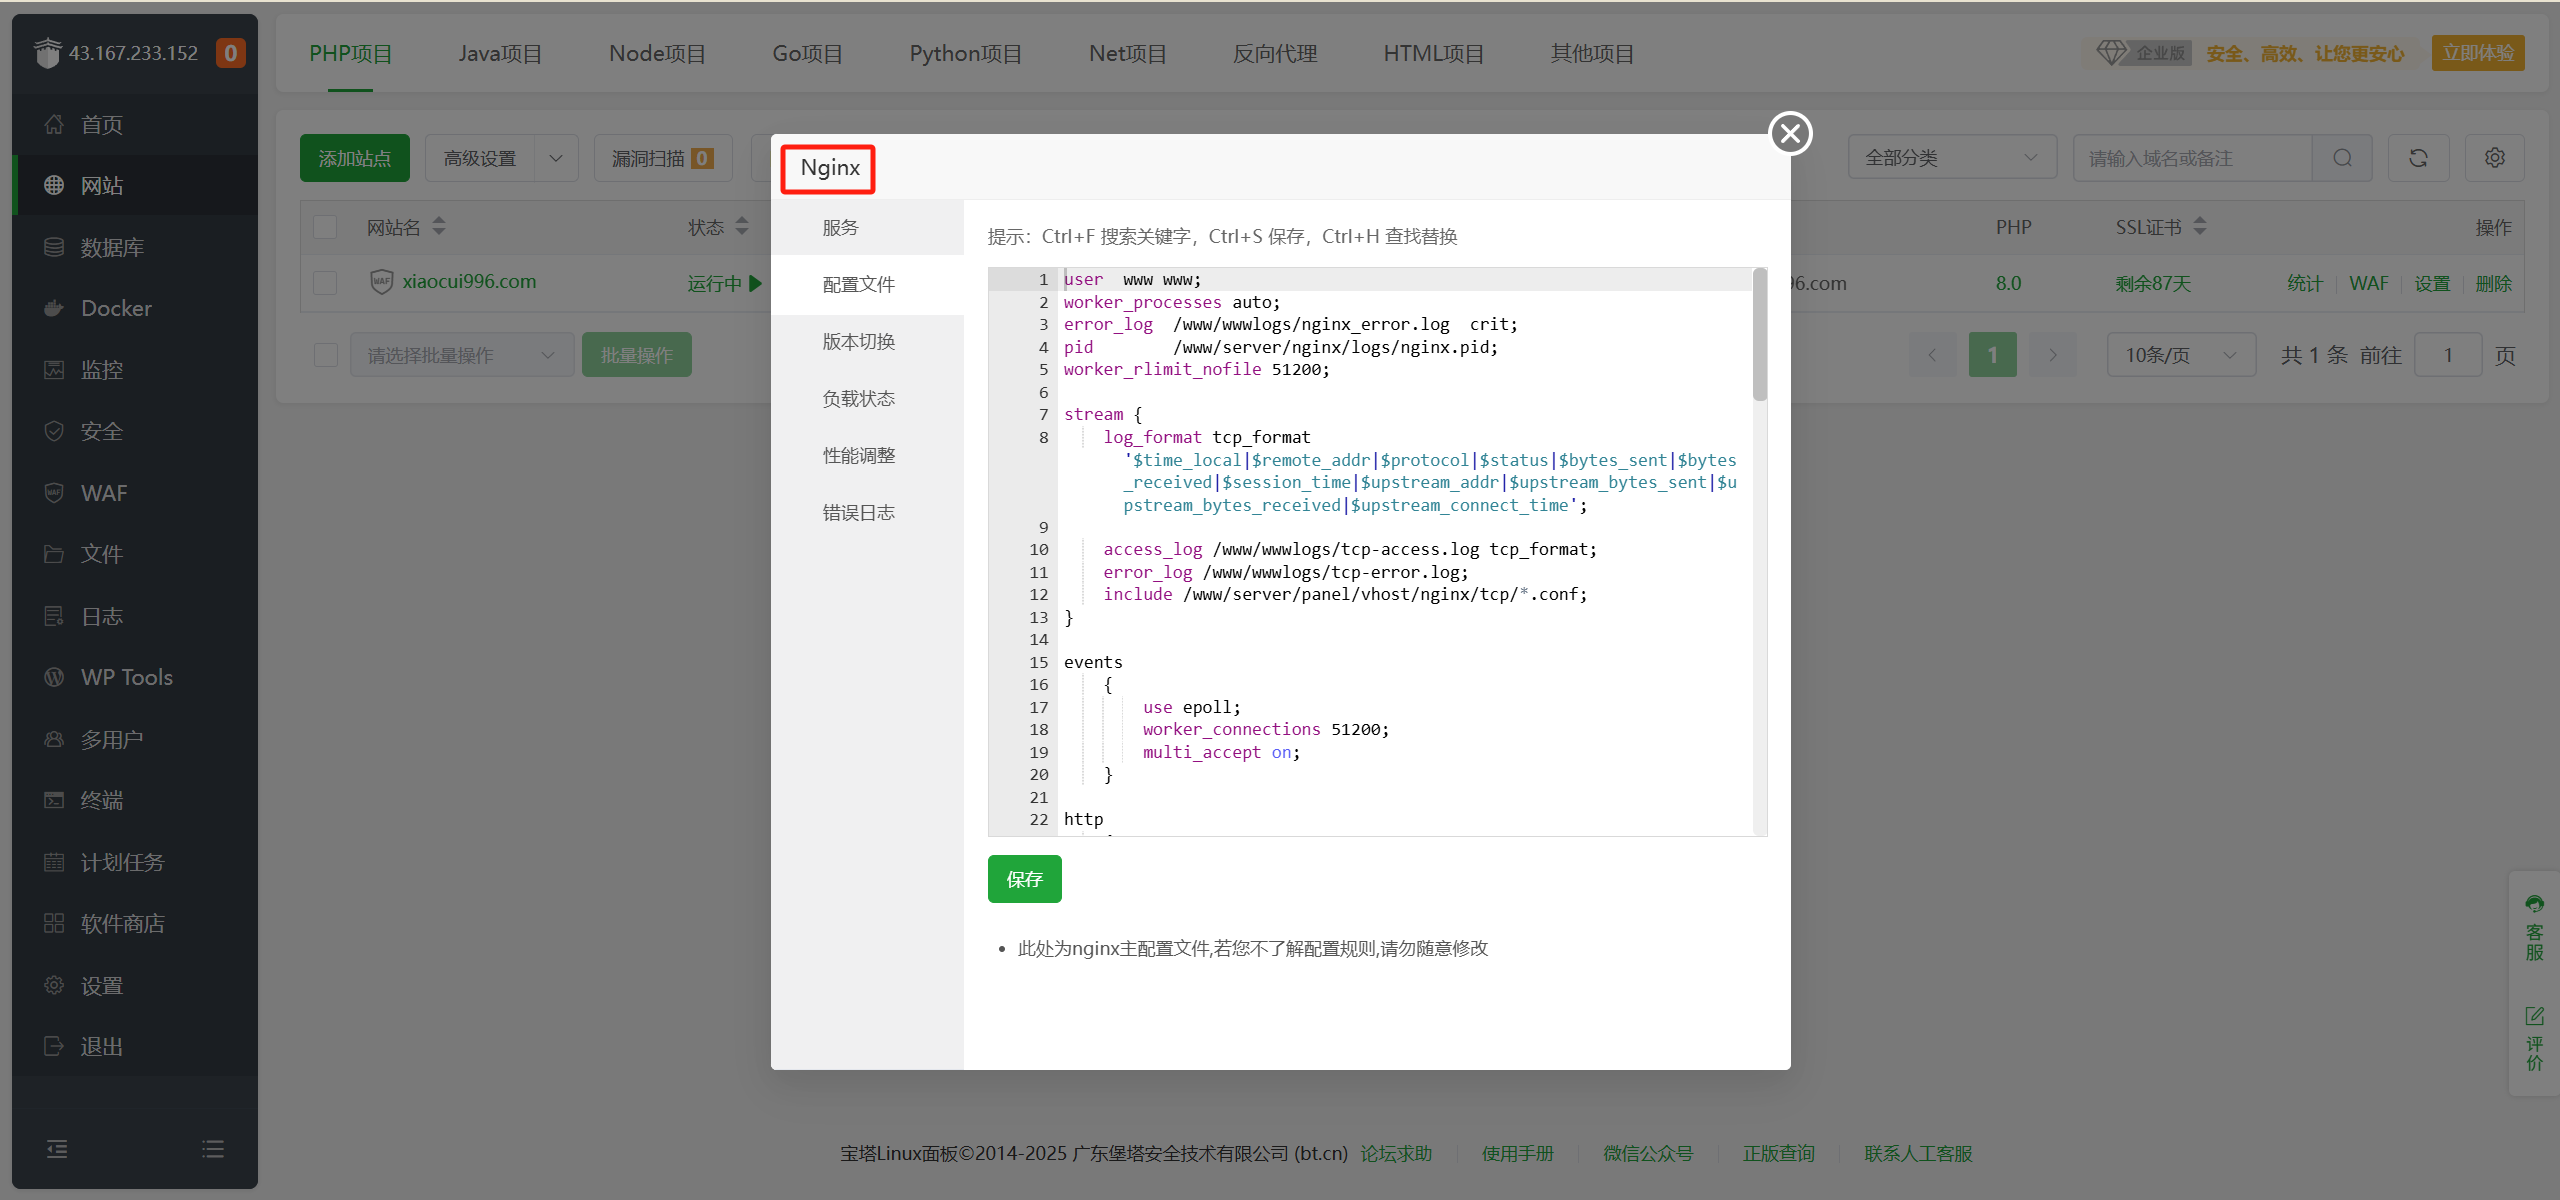Check the select-all checkbox in table header
Image resolution: width=2560 pixels, height=1200 pixels.
[x=325, y=226]
